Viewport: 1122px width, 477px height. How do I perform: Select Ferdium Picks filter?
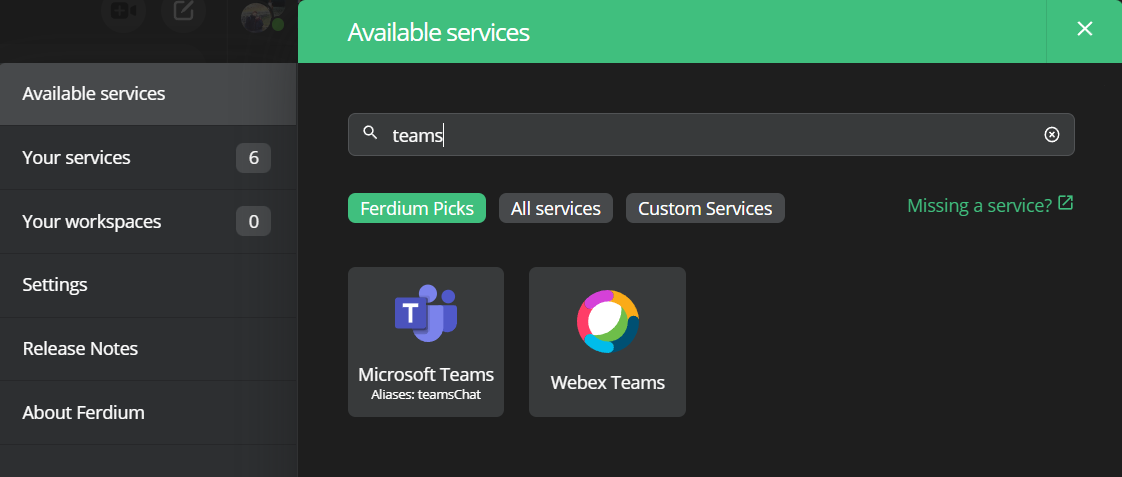click(x=416, y=208)
